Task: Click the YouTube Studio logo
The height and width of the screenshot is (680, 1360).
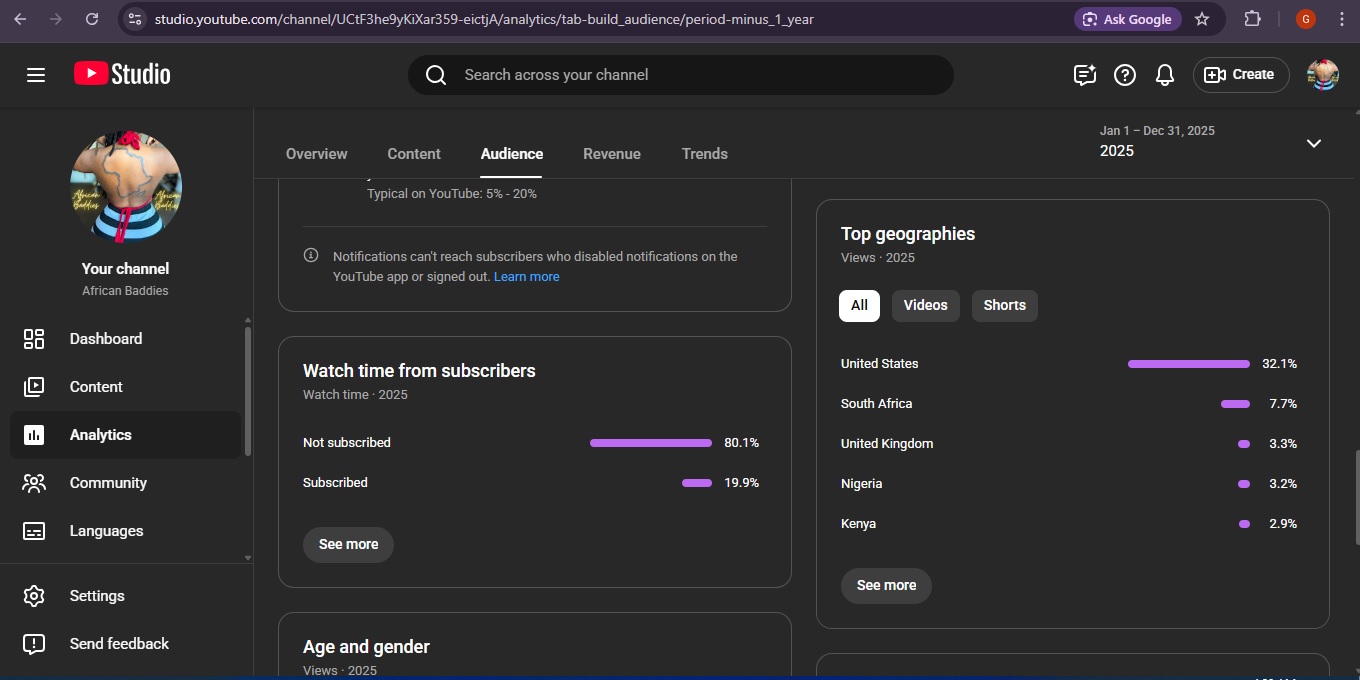Action: 122,74
